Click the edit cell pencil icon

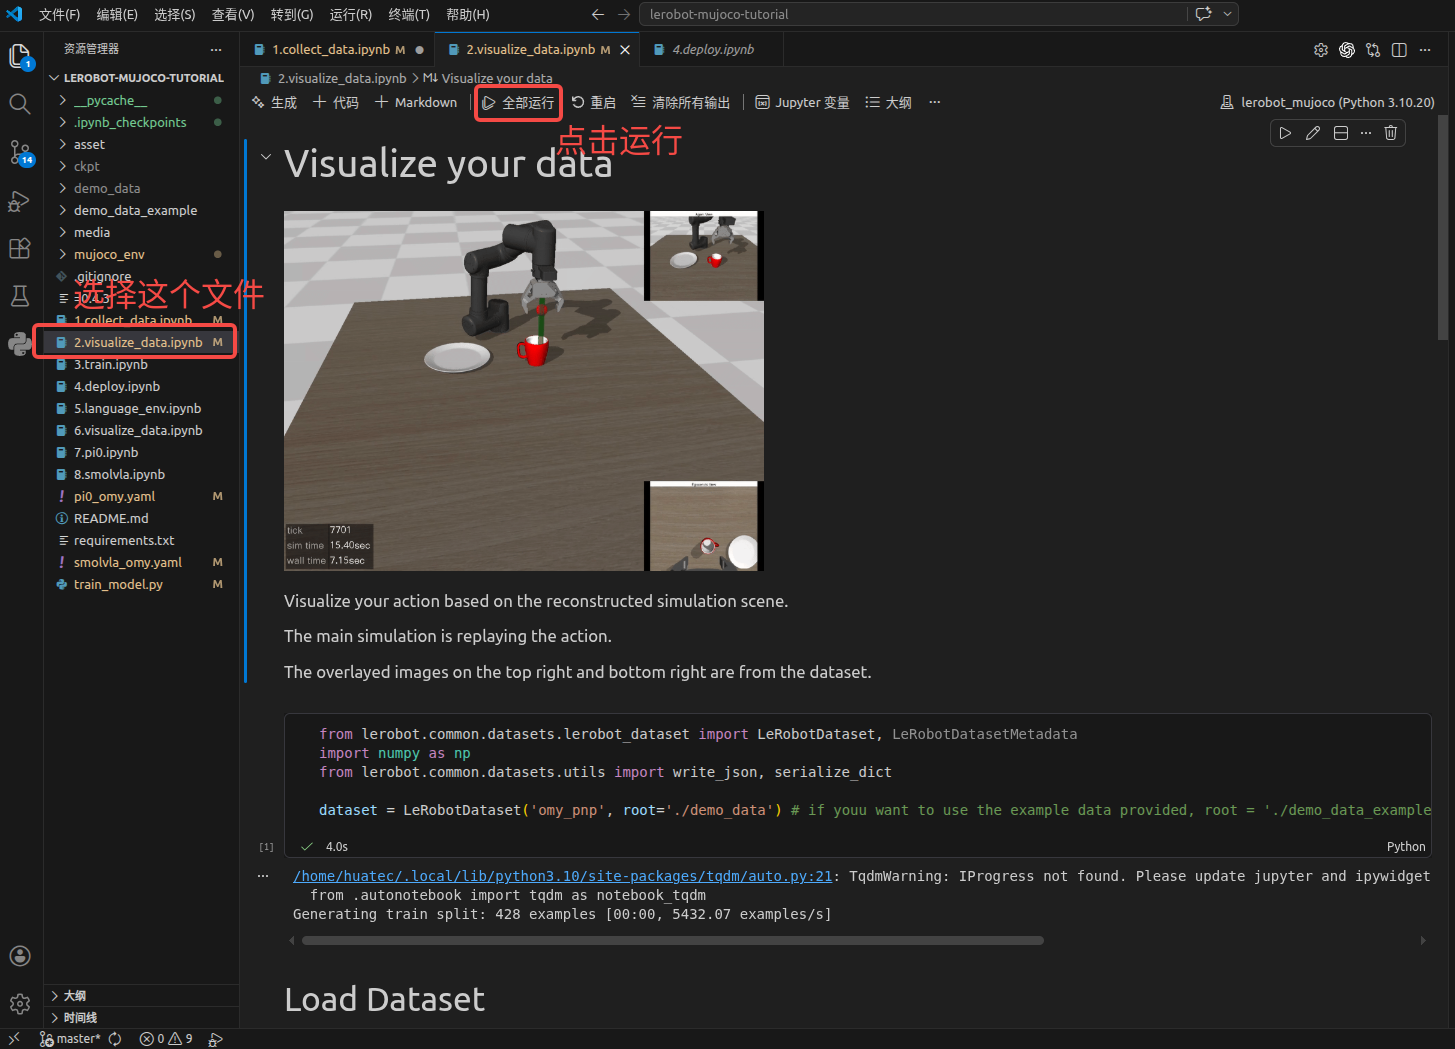[1313, 133]
